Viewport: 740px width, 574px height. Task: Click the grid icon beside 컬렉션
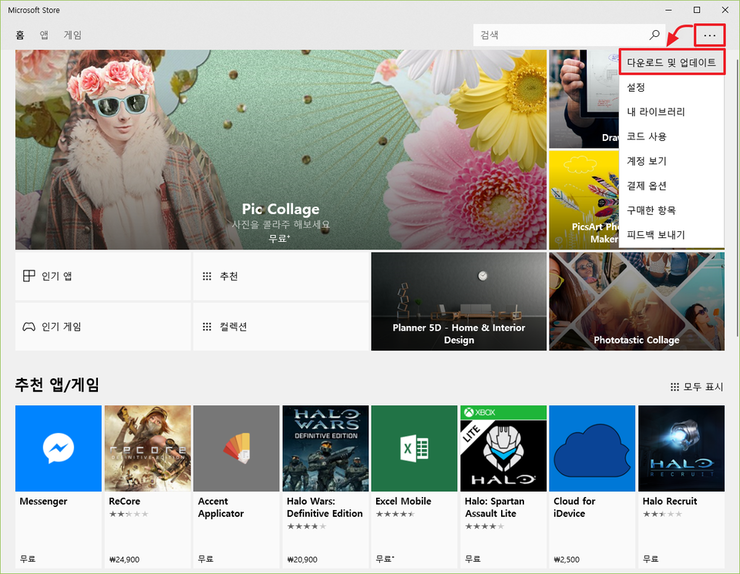(x=207, y=327)
